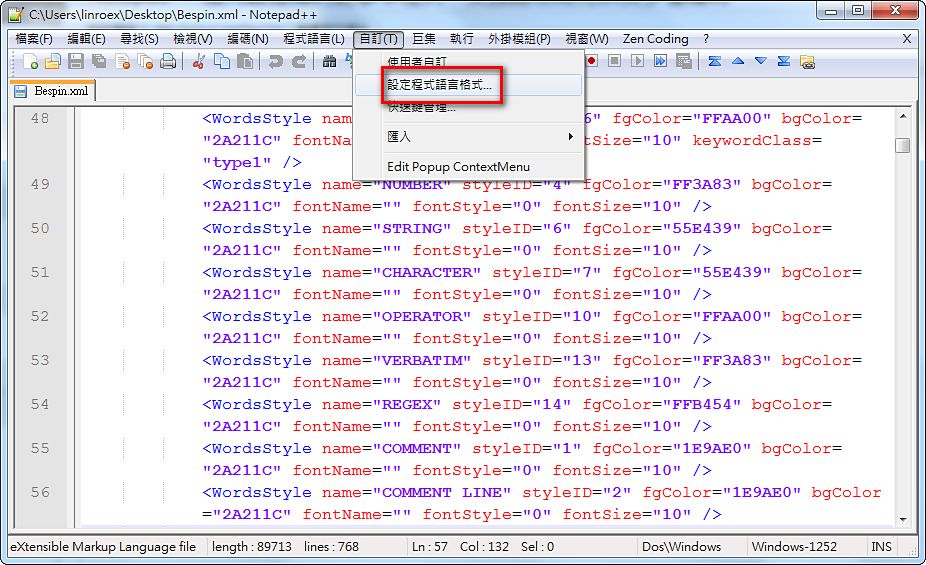Open the 外掛模組(P) menu
The image size is (926, 565).
519,39
